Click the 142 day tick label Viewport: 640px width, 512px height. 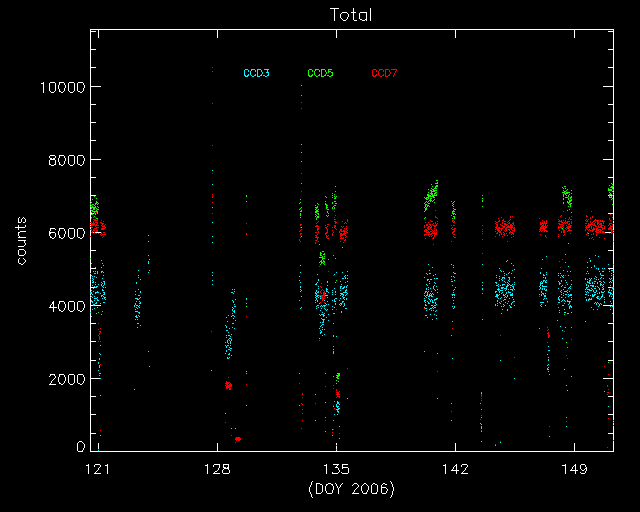tap(455, 468)
